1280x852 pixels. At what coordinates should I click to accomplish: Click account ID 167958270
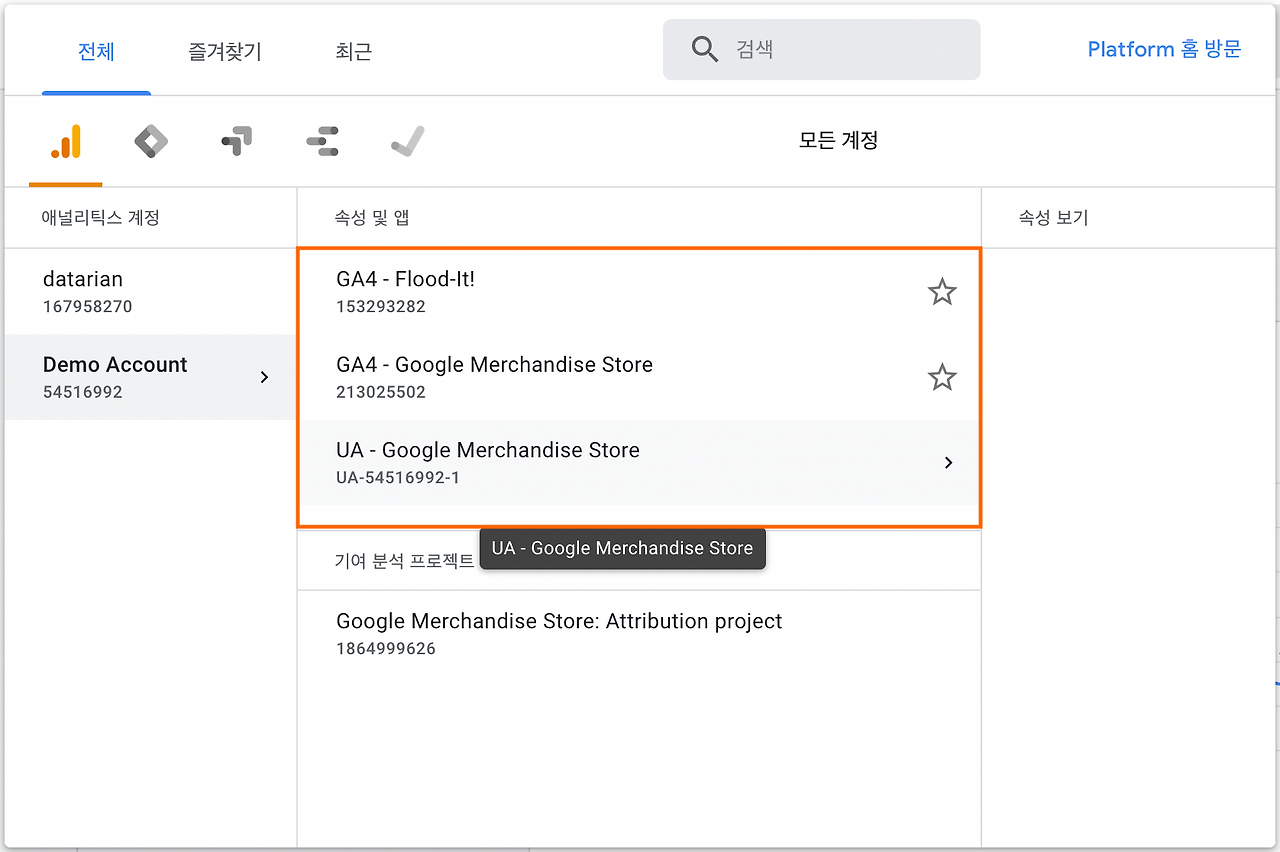[88, 307]
